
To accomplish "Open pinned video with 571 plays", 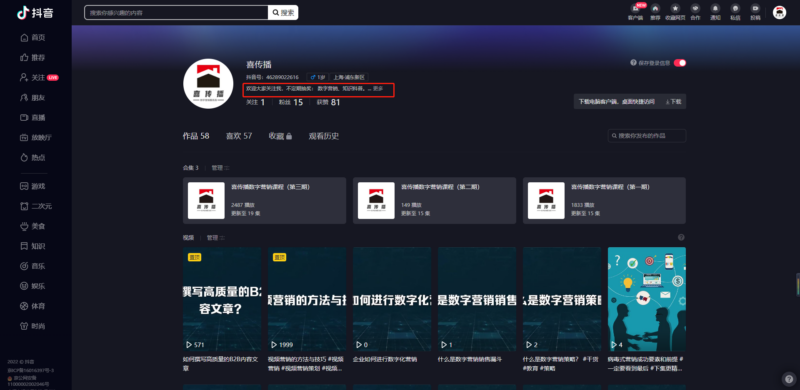I will tap(222, 299).
